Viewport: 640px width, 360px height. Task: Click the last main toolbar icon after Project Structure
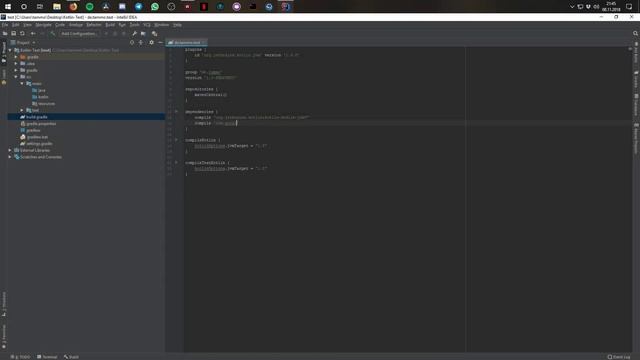tap(154, 33)
